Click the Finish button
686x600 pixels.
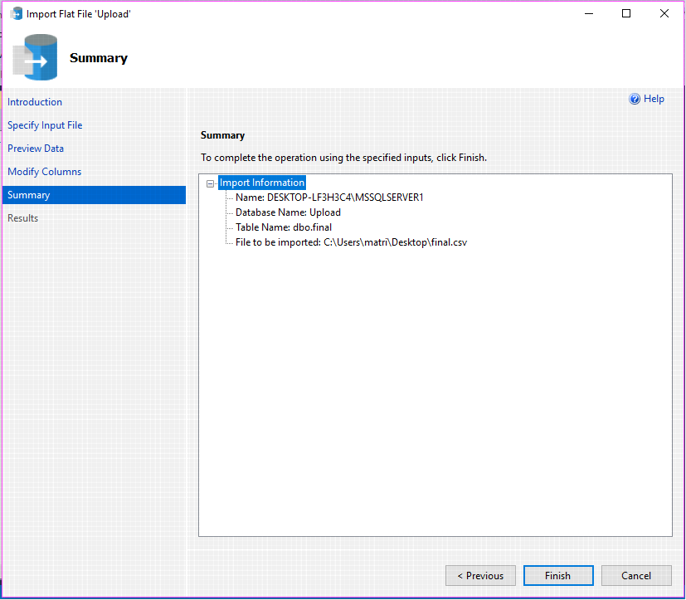[x=558, y=575]
